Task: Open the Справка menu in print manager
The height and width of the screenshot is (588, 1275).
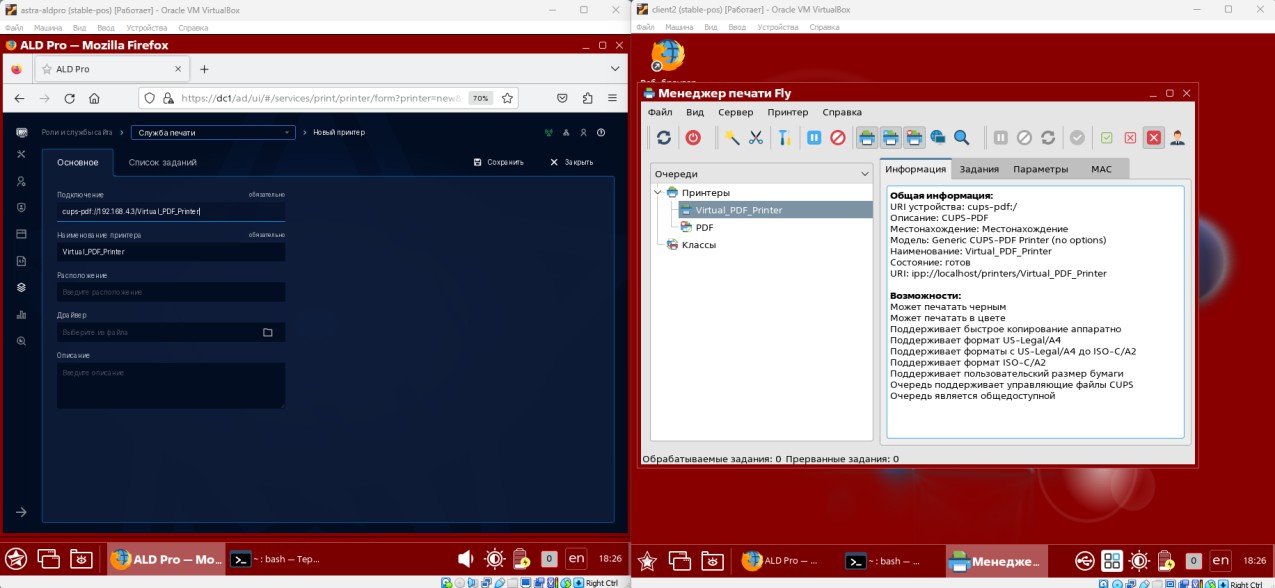Action: pos(841,112)
